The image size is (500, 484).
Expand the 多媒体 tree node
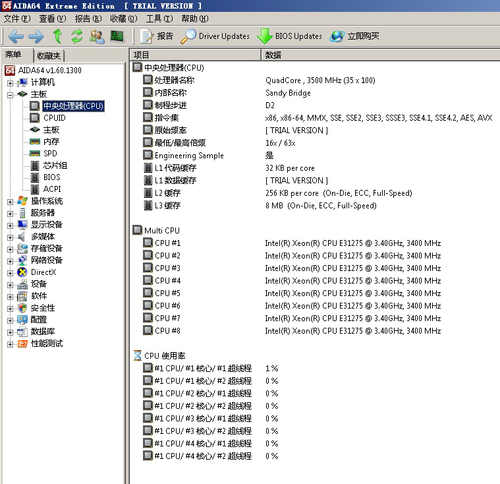pos(10,237)
